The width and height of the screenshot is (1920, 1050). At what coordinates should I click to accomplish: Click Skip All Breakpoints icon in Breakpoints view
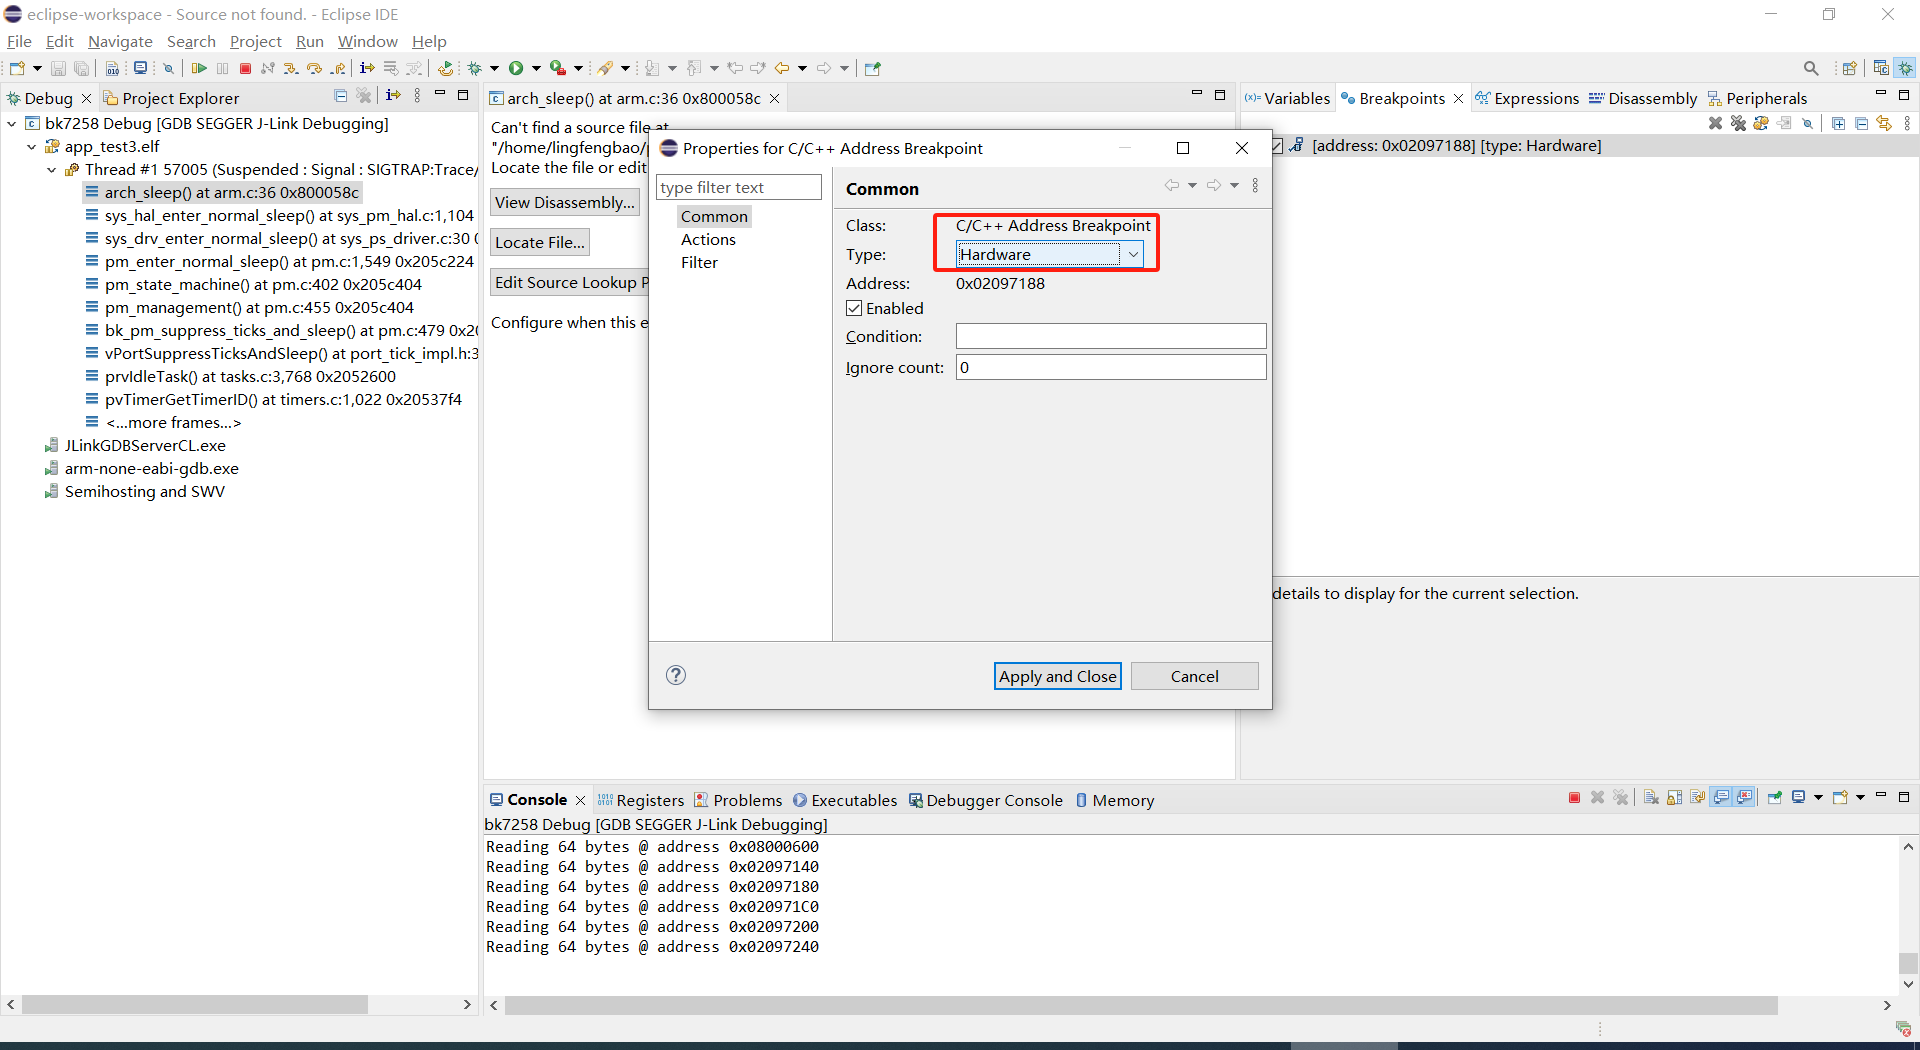click(x=1808, y=123)
